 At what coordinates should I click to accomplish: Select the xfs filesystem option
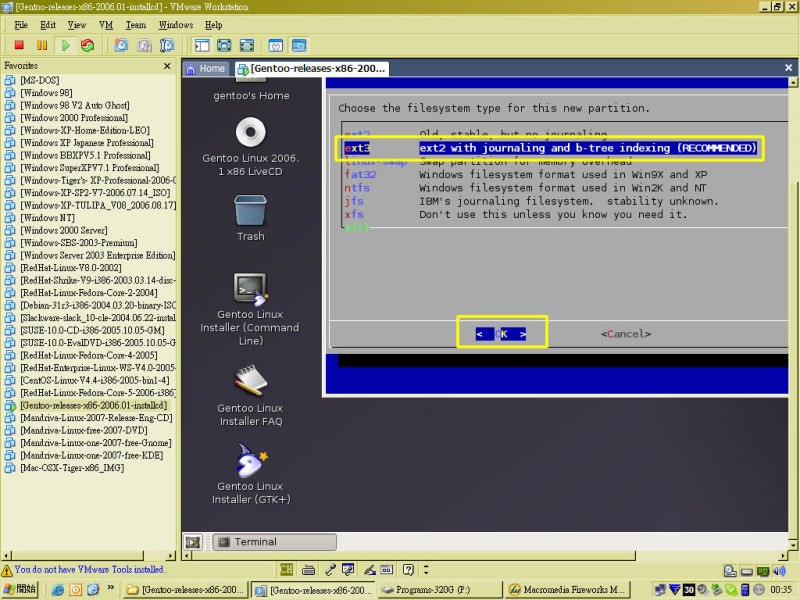515,214
